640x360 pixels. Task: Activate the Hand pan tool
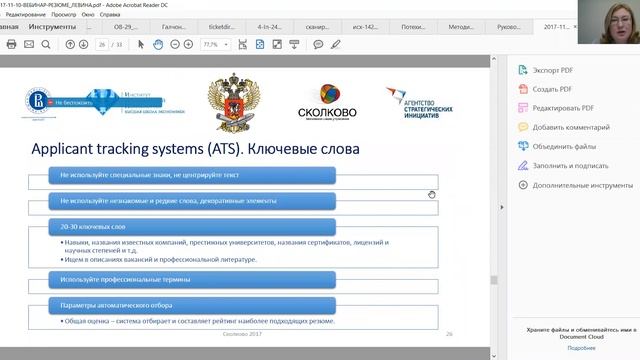[x=158, y=44]
